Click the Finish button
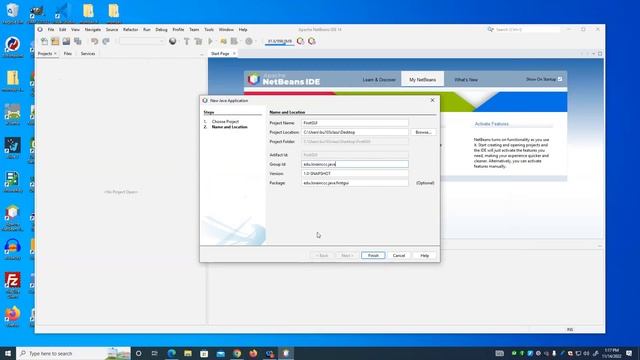Viewport: 640px width, 360px height. (373, 256)
